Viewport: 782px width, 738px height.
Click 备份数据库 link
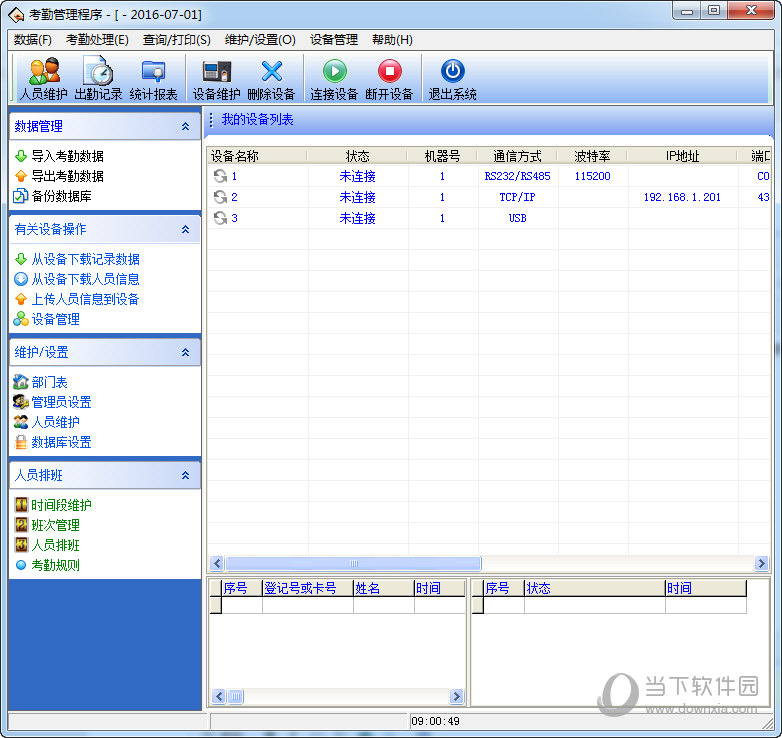pyautogui.click(x=61, y=196)
